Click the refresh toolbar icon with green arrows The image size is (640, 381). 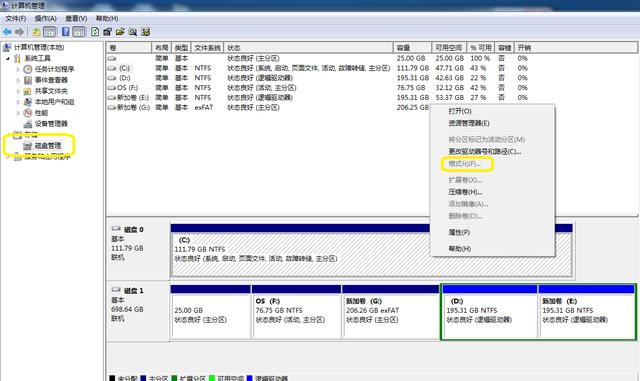click(x=95, y=32)
